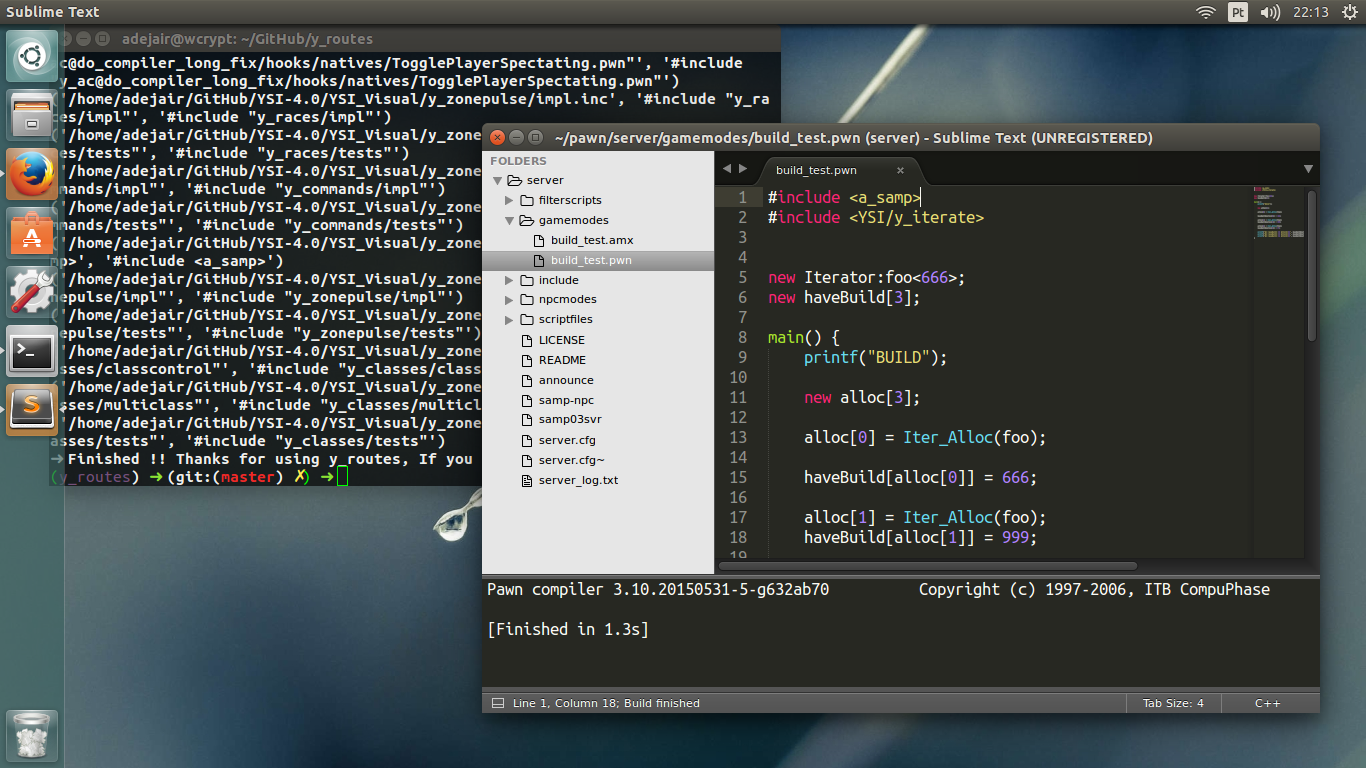This screenshot has height=768, width=1366.
Task: Open the Pt keyboard layout indicator
Action: pyautogui.click(x=1238, y=12)
